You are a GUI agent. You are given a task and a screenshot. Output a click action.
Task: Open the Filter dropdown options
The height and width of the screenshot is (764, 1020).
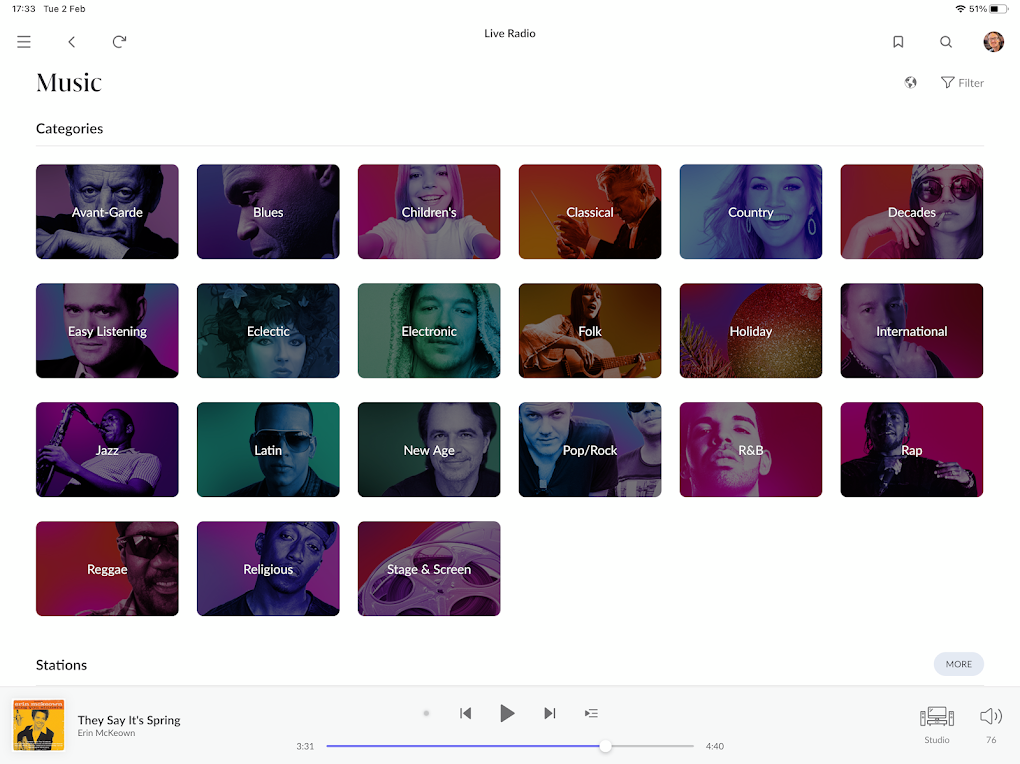point(961,82)
